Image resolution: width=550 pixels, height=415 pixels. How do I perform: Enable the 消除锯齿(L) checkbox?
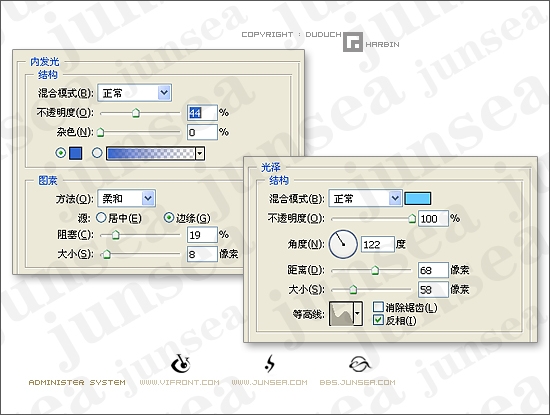tap(378, 307)
